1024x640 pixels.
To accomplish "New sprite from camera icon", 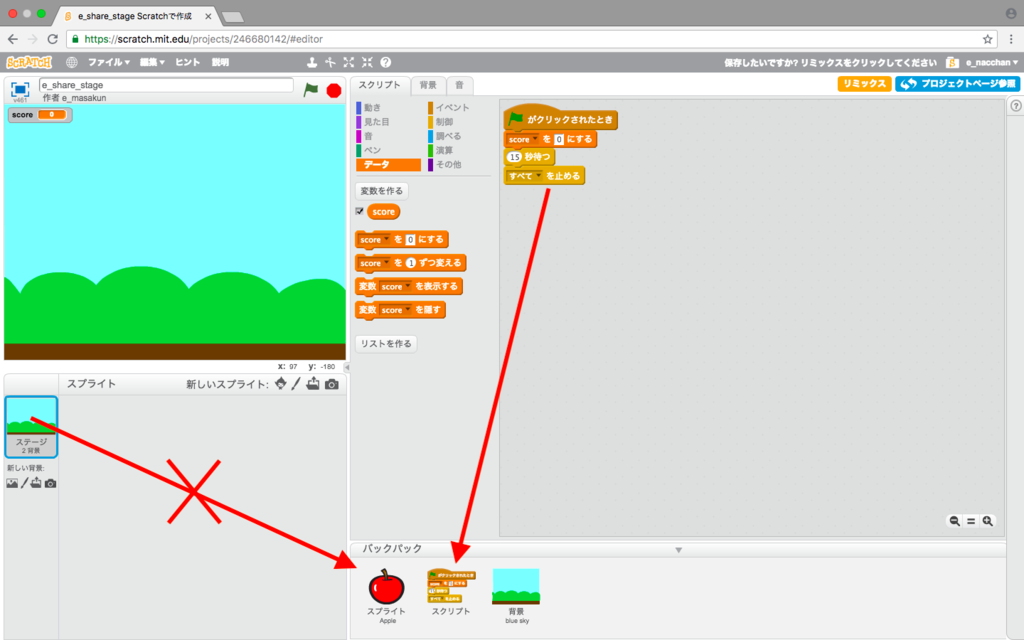I will click(332, 384).
